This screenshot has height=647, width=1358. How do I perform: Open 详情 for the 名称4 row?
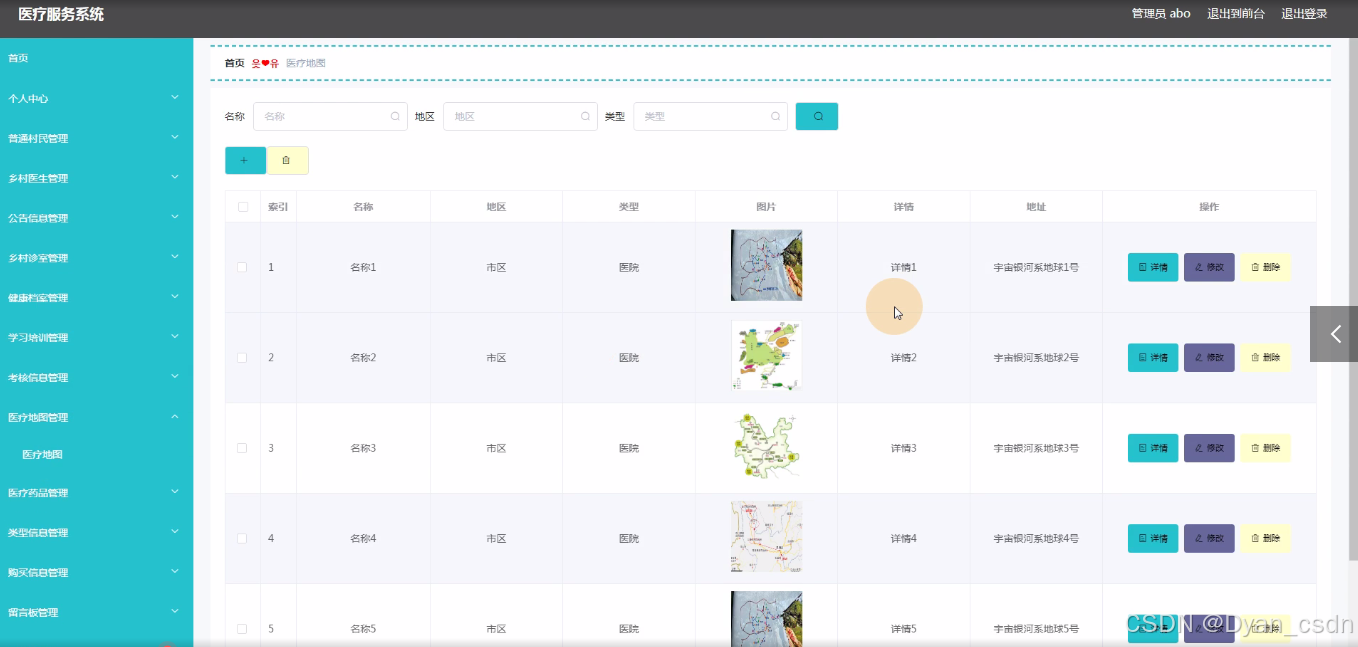pos(1153,538)
